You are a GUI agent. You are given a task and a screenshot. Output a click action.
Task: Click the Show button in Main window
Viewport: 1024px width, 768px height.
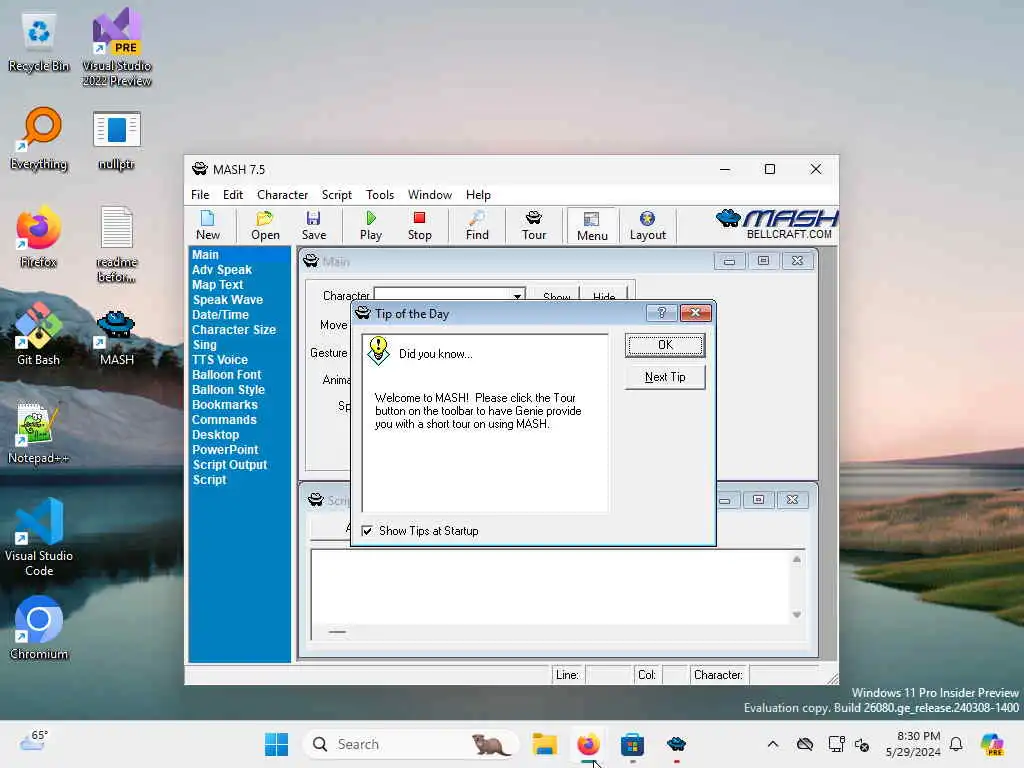click(x=556, y=295)
